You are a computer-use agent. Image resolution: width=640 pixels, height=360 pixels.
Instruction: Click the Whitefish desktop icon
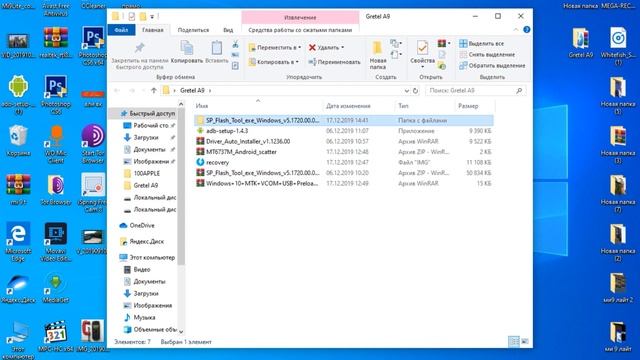coord(618,46)
